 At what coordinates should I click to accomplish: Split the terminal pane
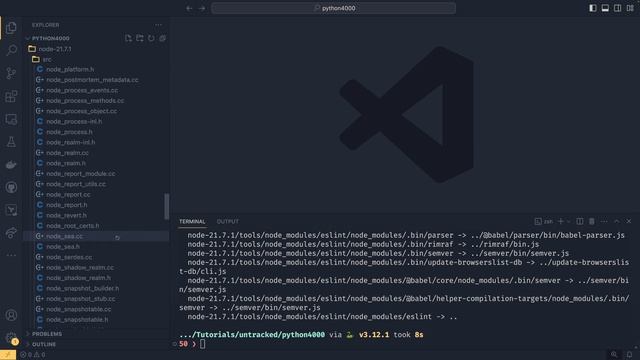[580, 221]
